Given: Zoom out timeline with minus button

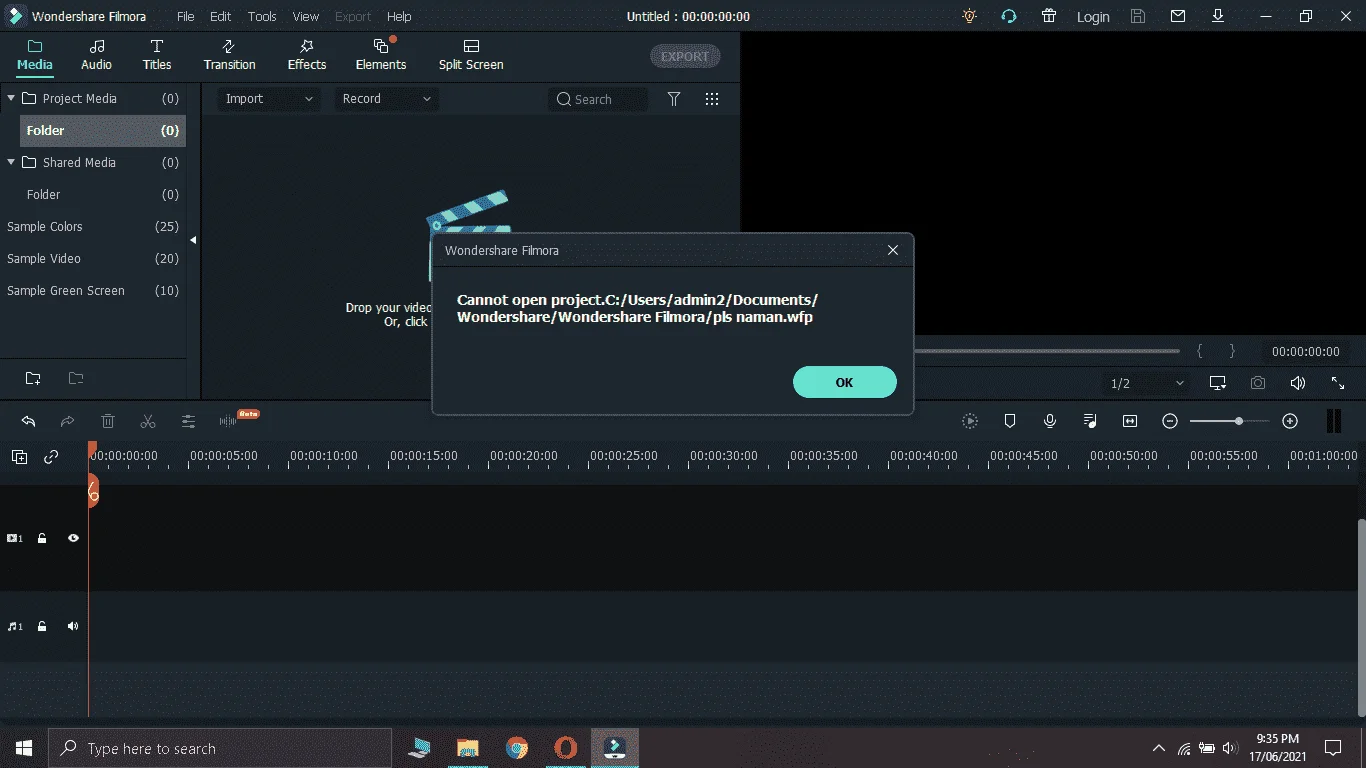Looking at the screenshot, I should pos(1170,421).
